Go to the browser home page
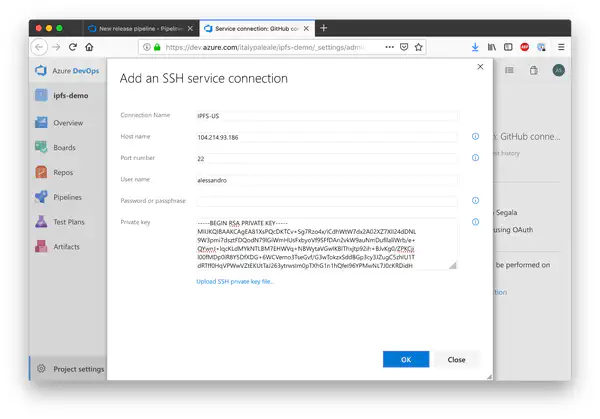 [x=91, y=46]
